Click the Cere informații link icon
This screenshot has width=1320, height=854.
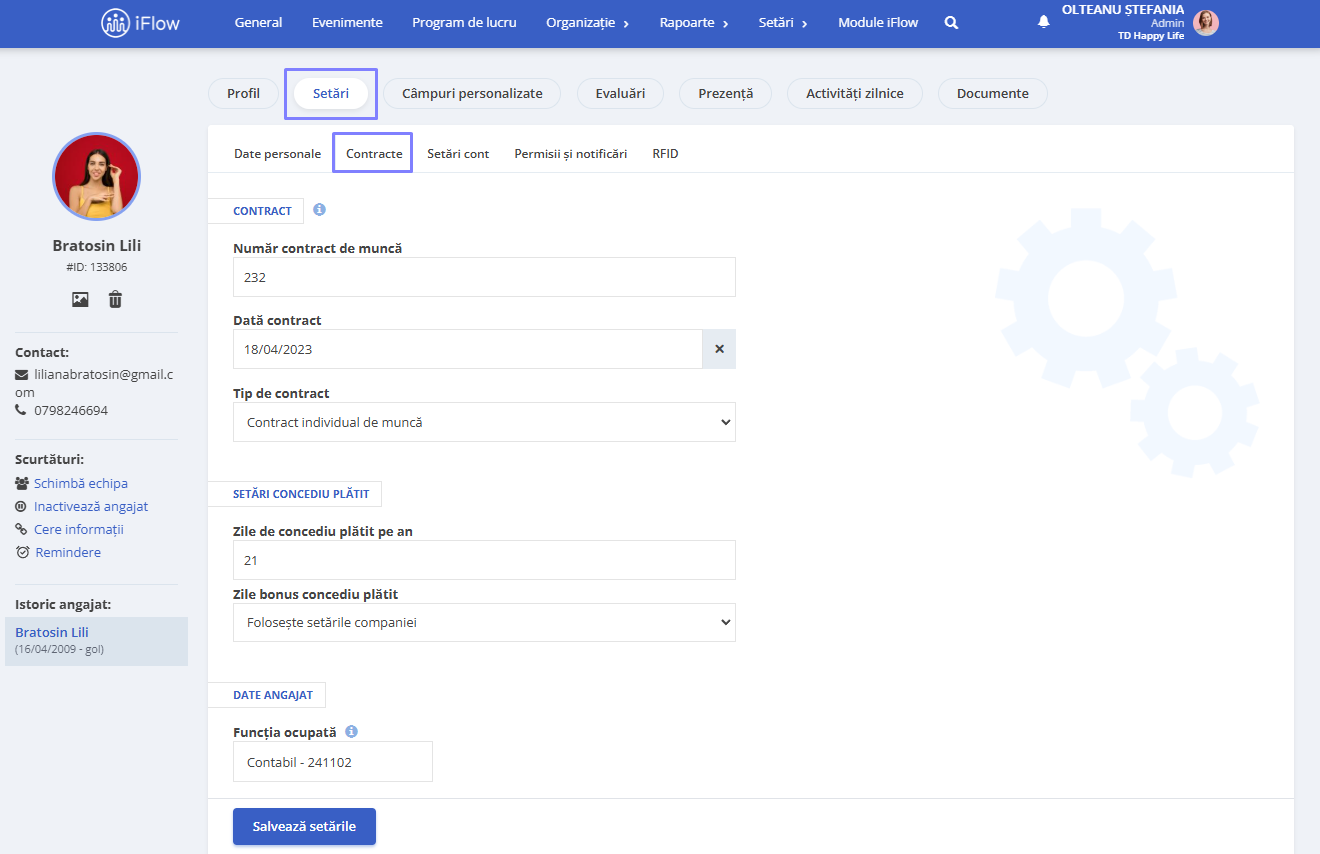(x=21, y=529)
